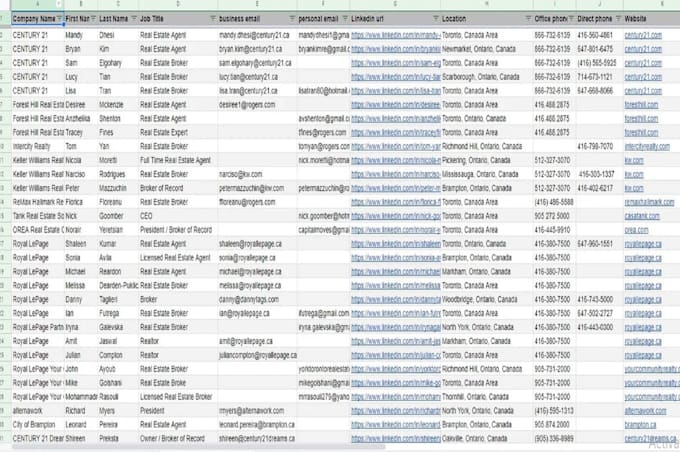Open the Last Name column filter
Image resolution: width=680 pixels, height=452 pixels.
point(134,19)
